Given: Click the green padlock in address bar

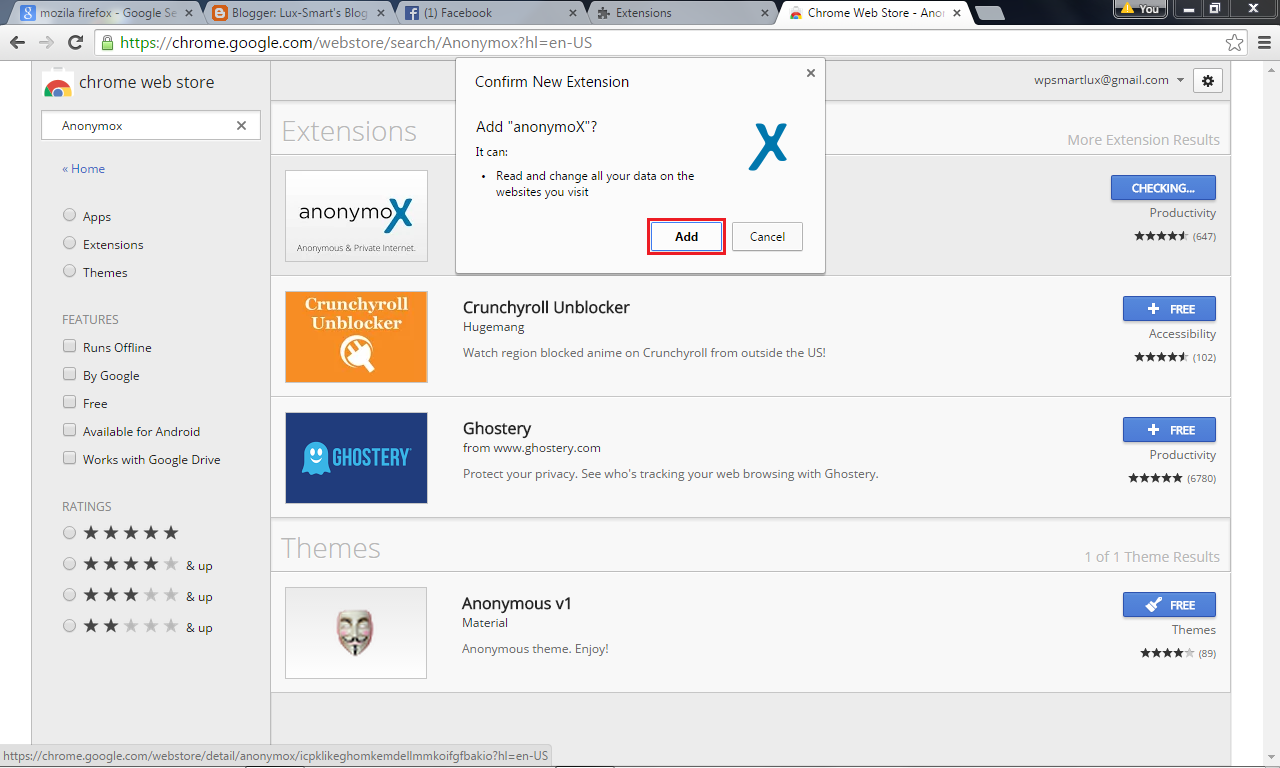Looking at the screenshot, I should [x=107, y=43].
